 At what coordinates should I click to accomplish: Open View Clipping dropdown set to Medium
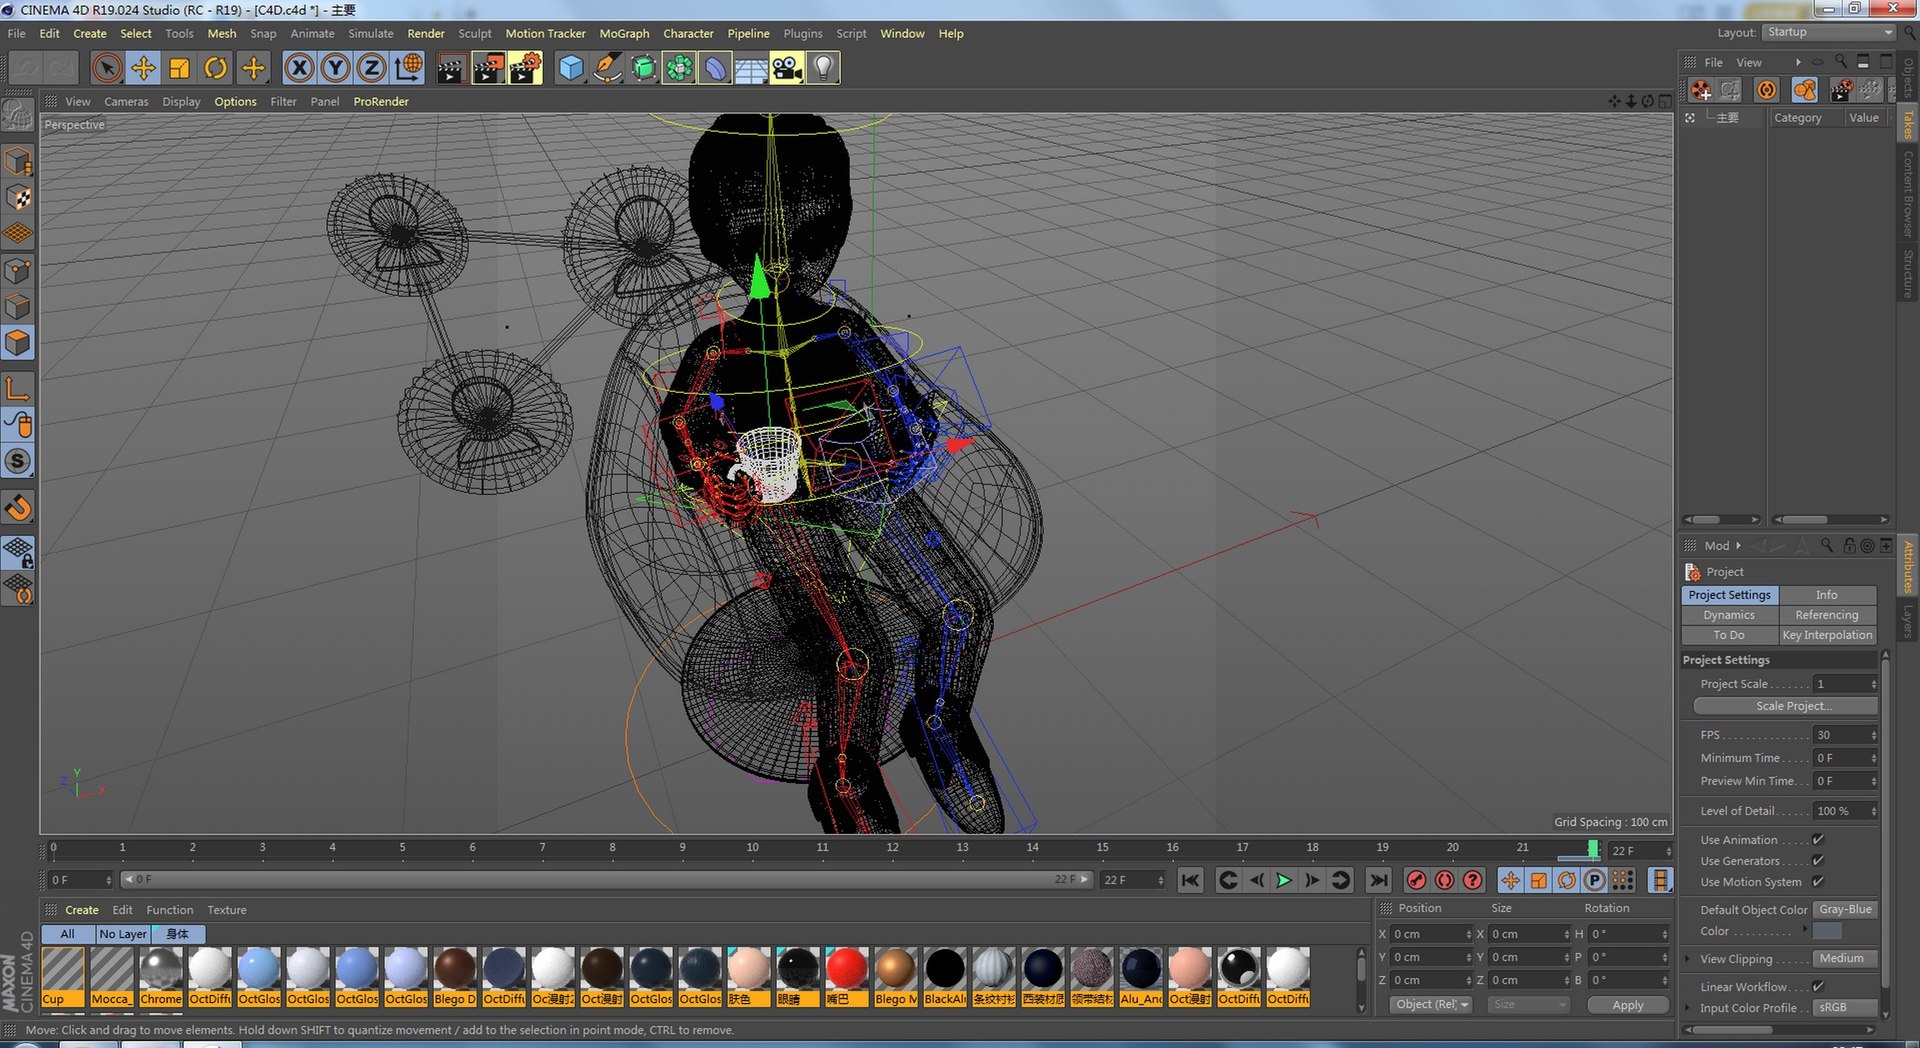click(x=1845, y=959)
